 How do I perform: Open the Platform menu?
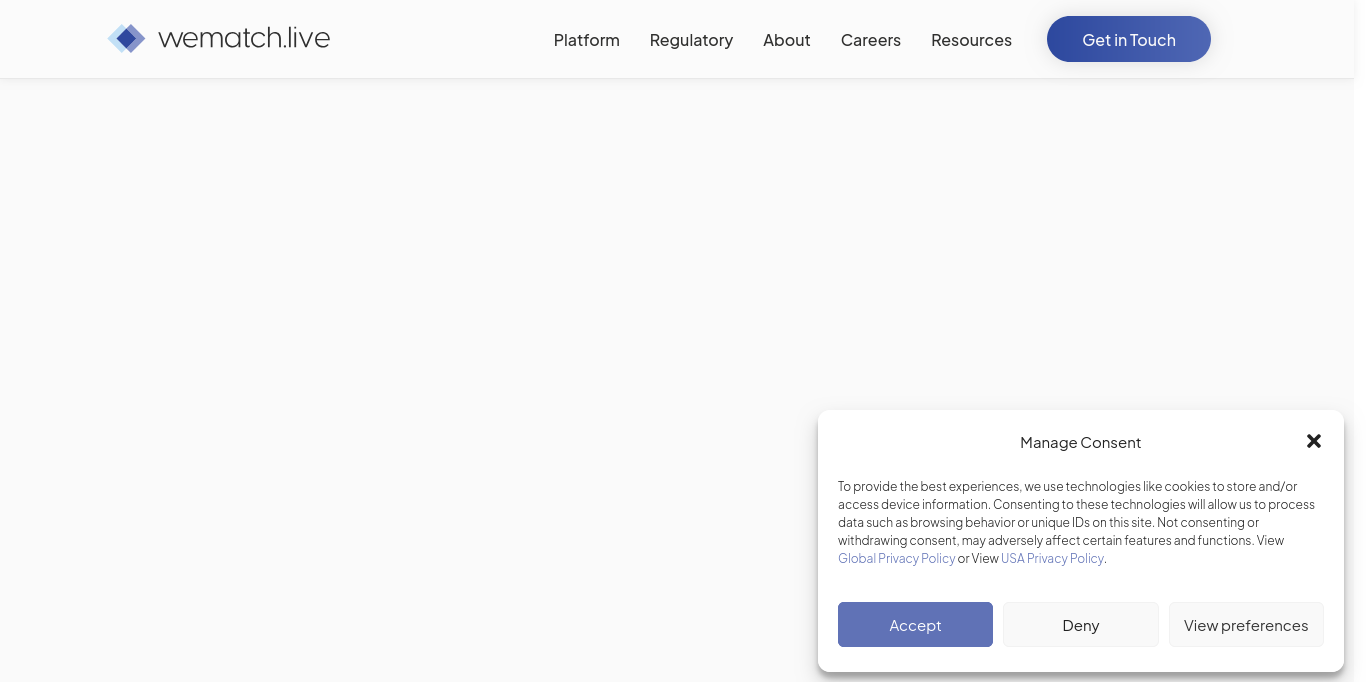587,40
